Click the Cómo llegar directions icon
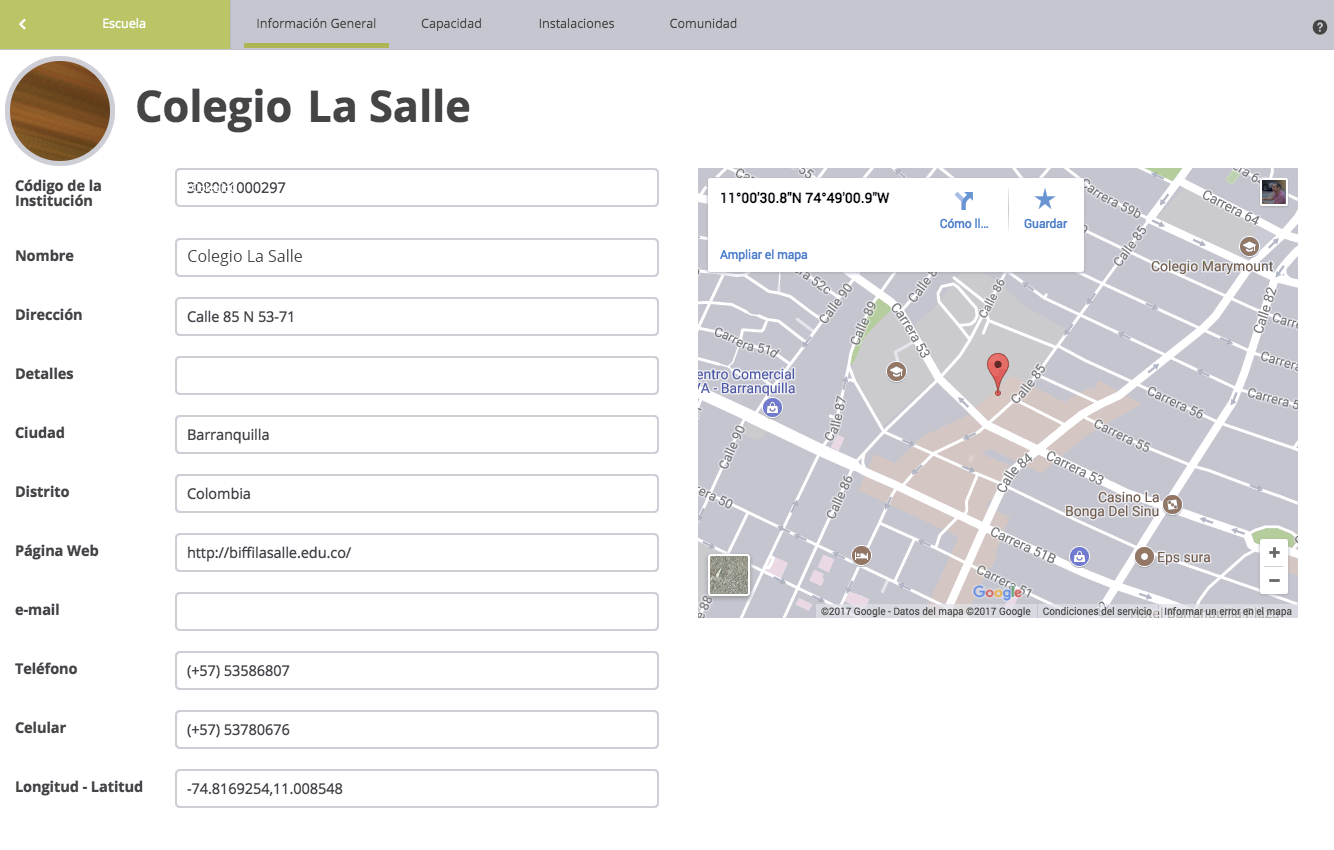Image resolution: width=1334 pixels, height=850 pixels. (964, 201)
